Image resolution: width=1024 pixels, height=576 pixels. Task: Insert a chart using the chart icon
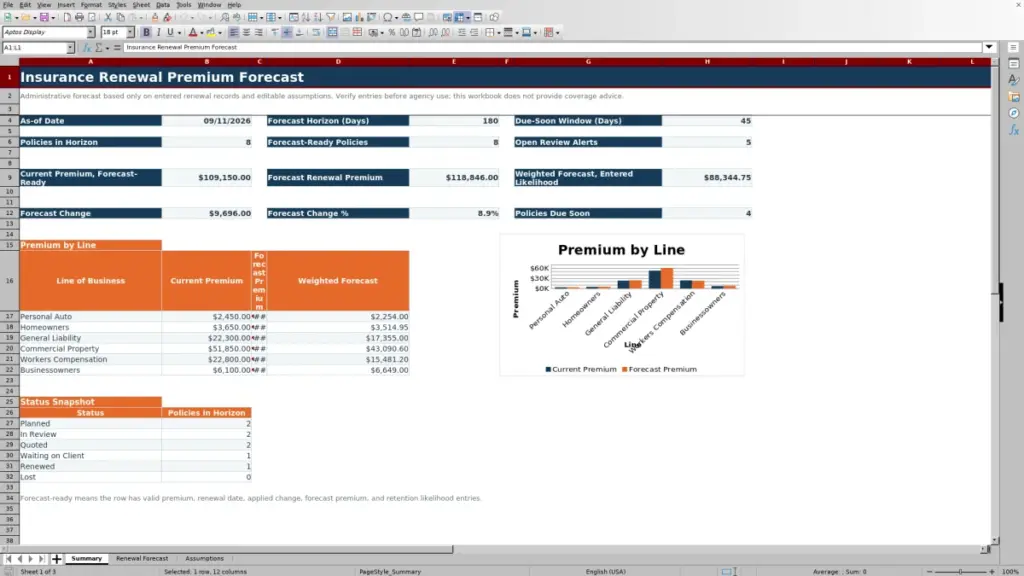point(359,18)
